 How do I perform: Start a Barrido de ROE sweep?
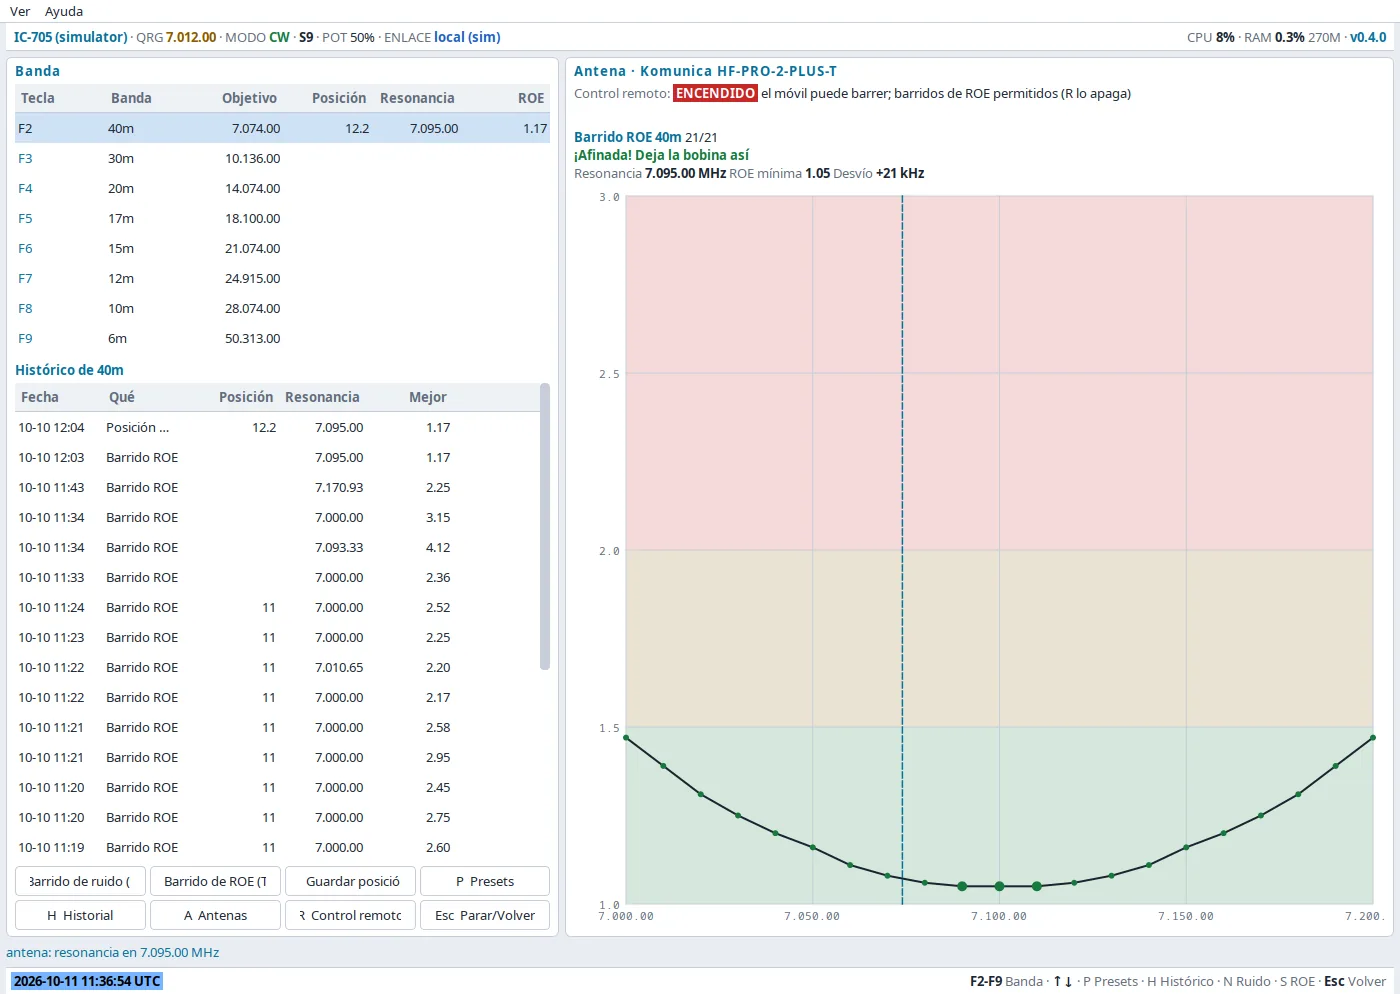pyautogui.click(x=215, y=881)
